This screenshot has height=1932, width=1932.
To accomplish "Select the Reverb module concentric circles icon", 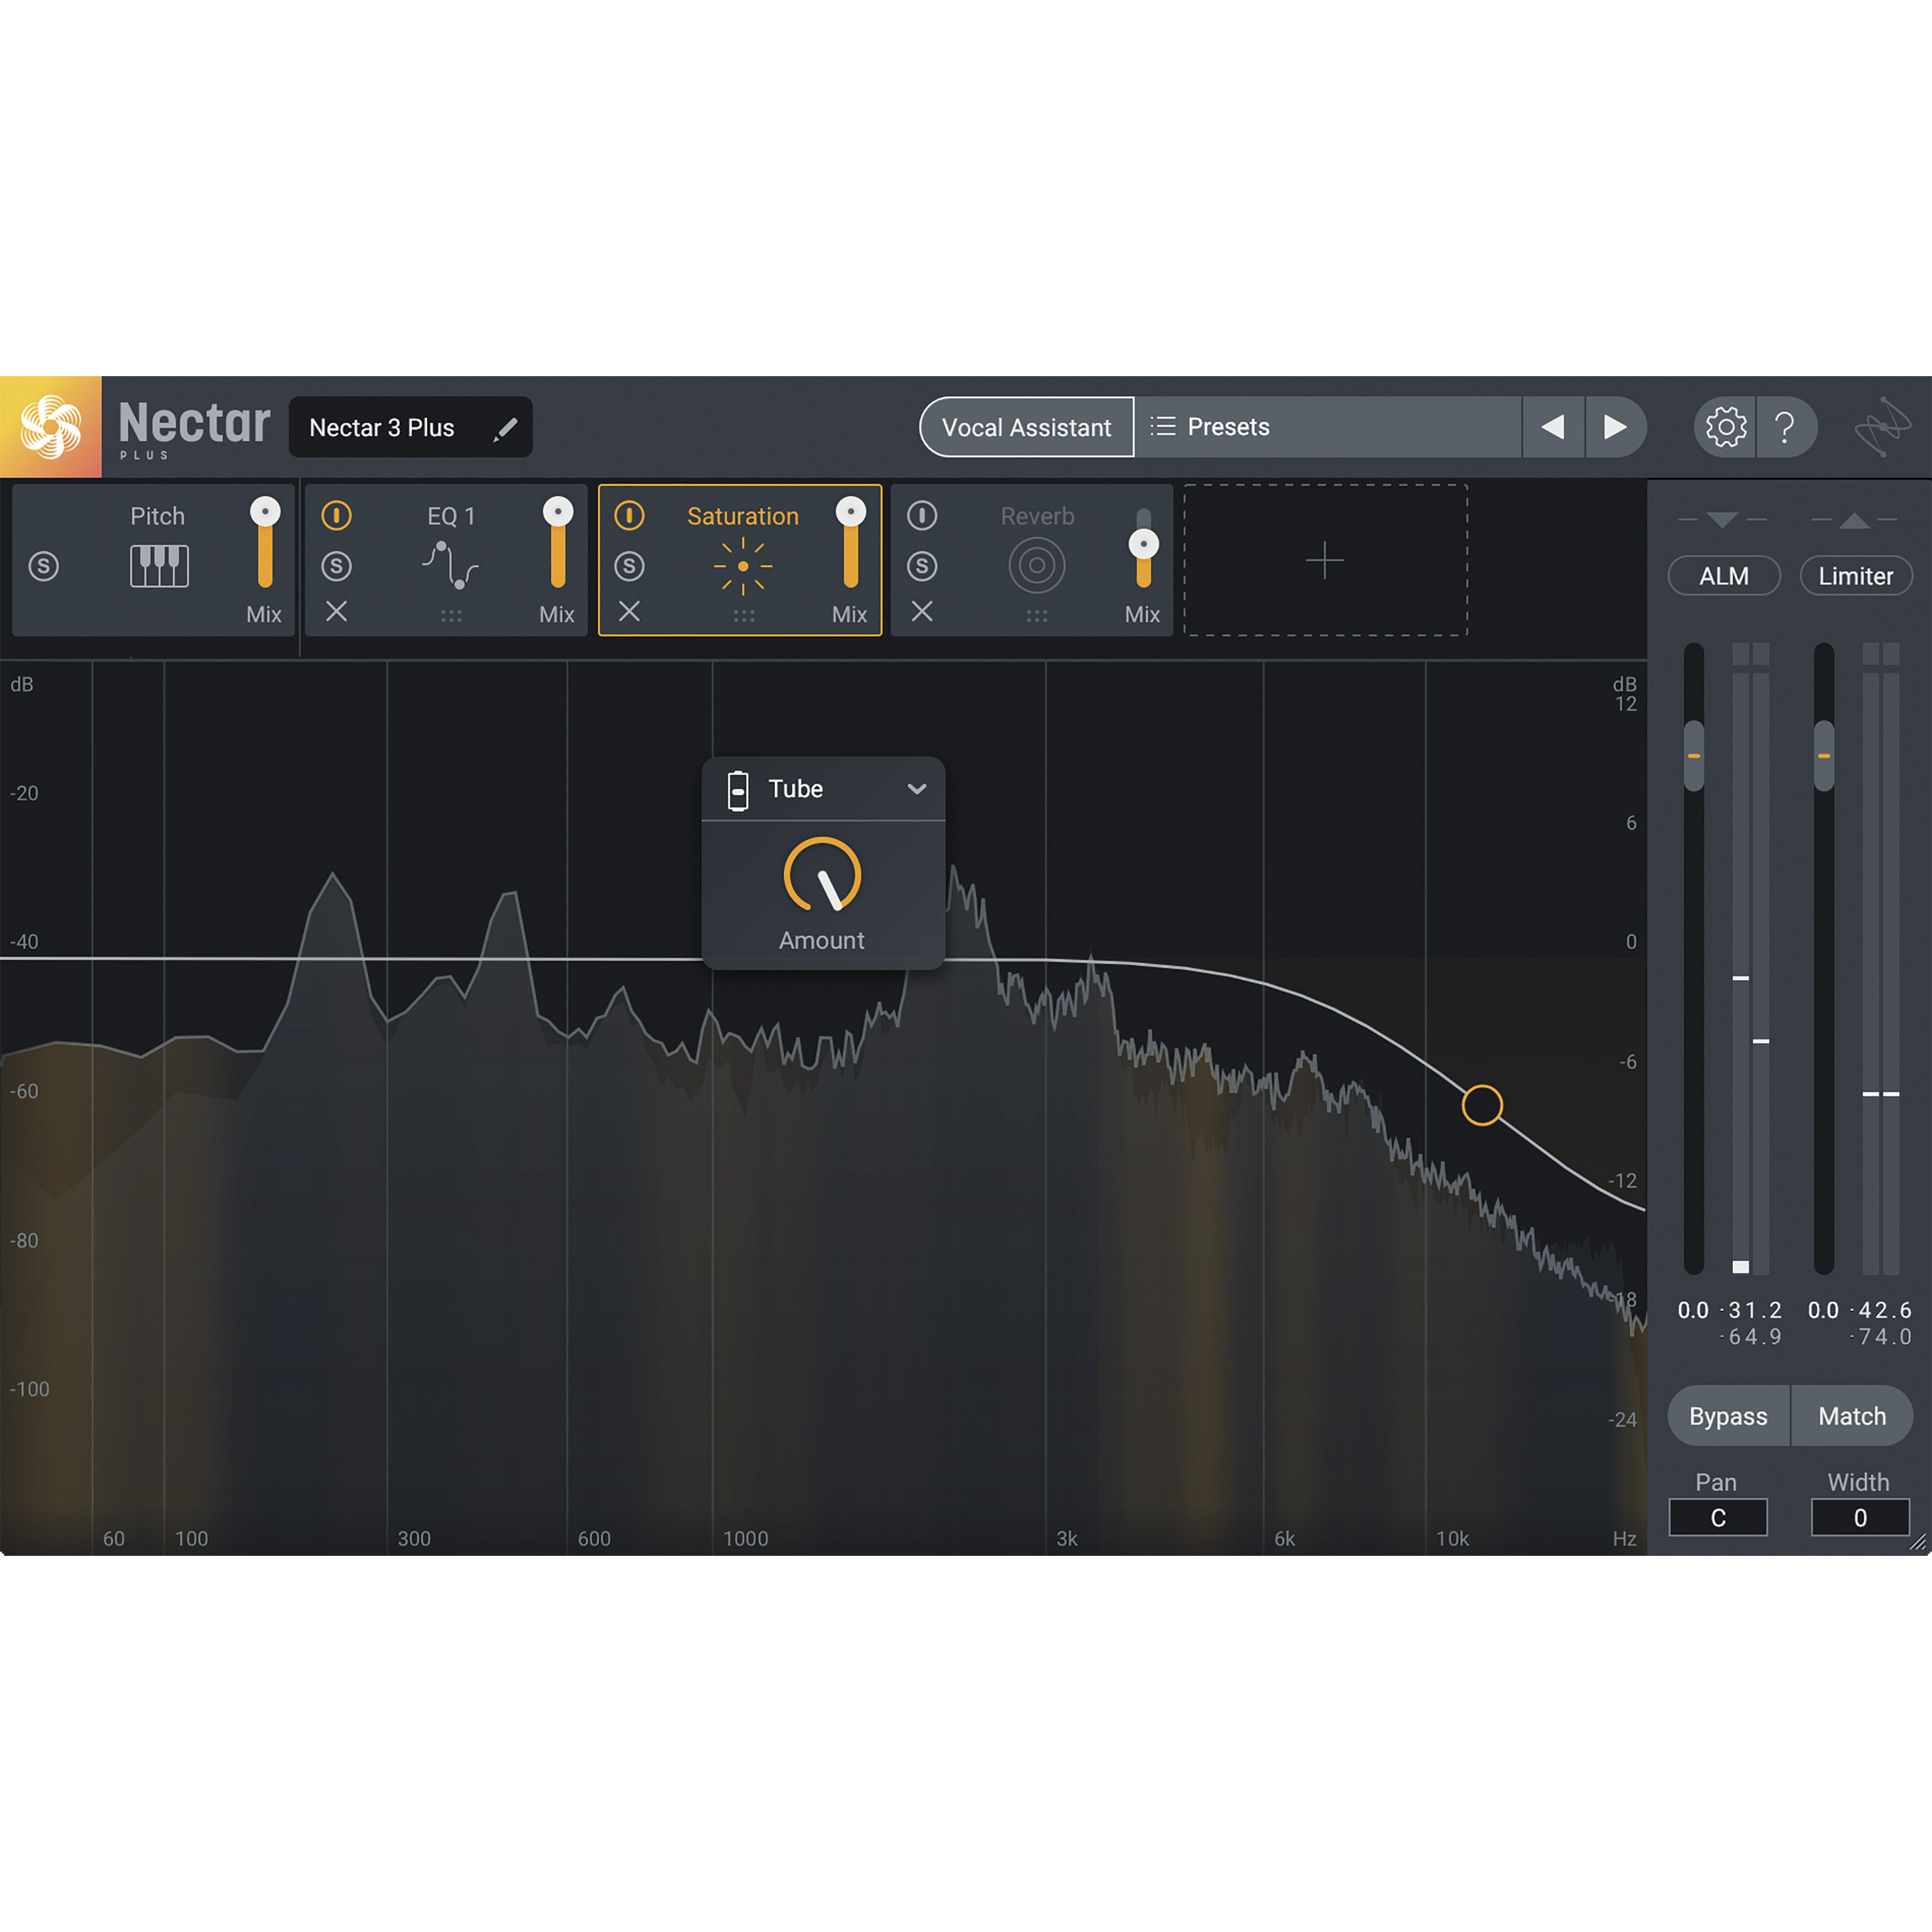I will [x=1037, y=566].
